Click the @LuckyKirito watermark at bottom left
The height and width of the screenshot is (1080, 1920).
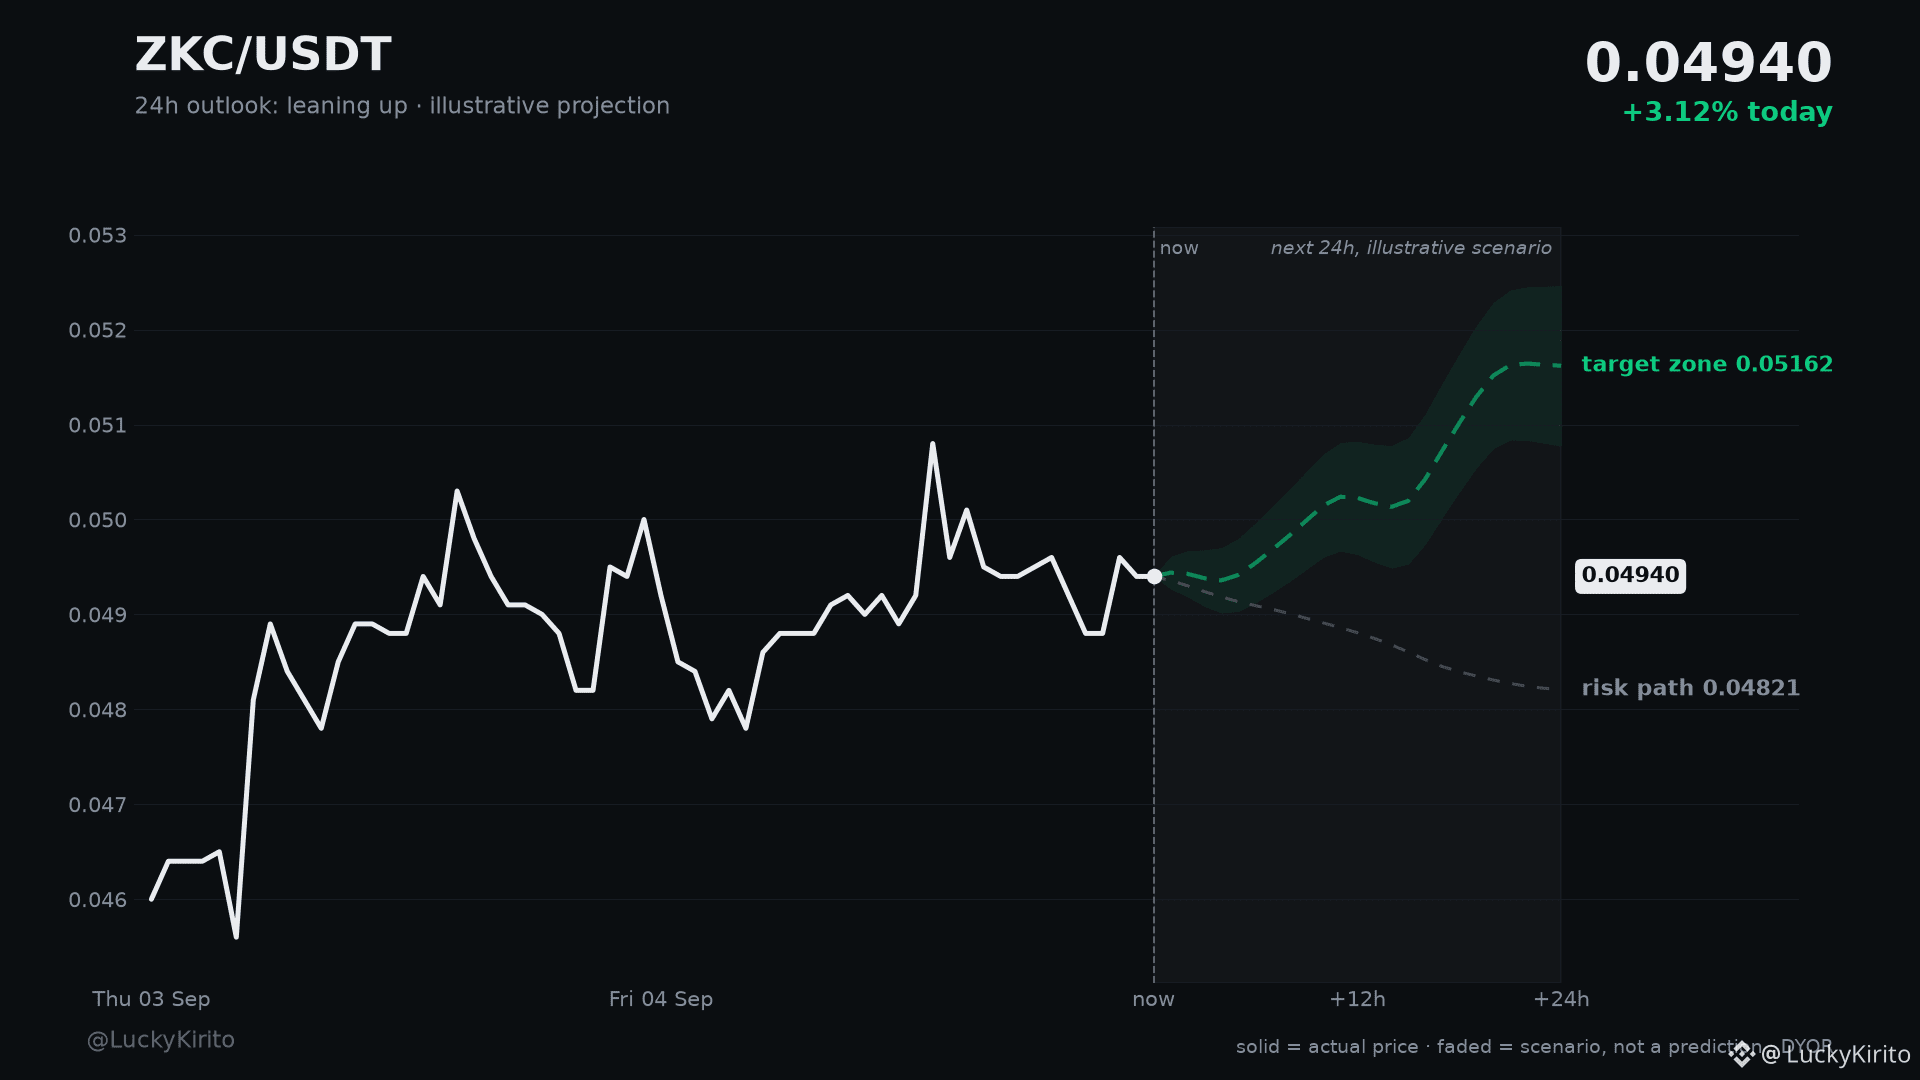coord(161,1040)
